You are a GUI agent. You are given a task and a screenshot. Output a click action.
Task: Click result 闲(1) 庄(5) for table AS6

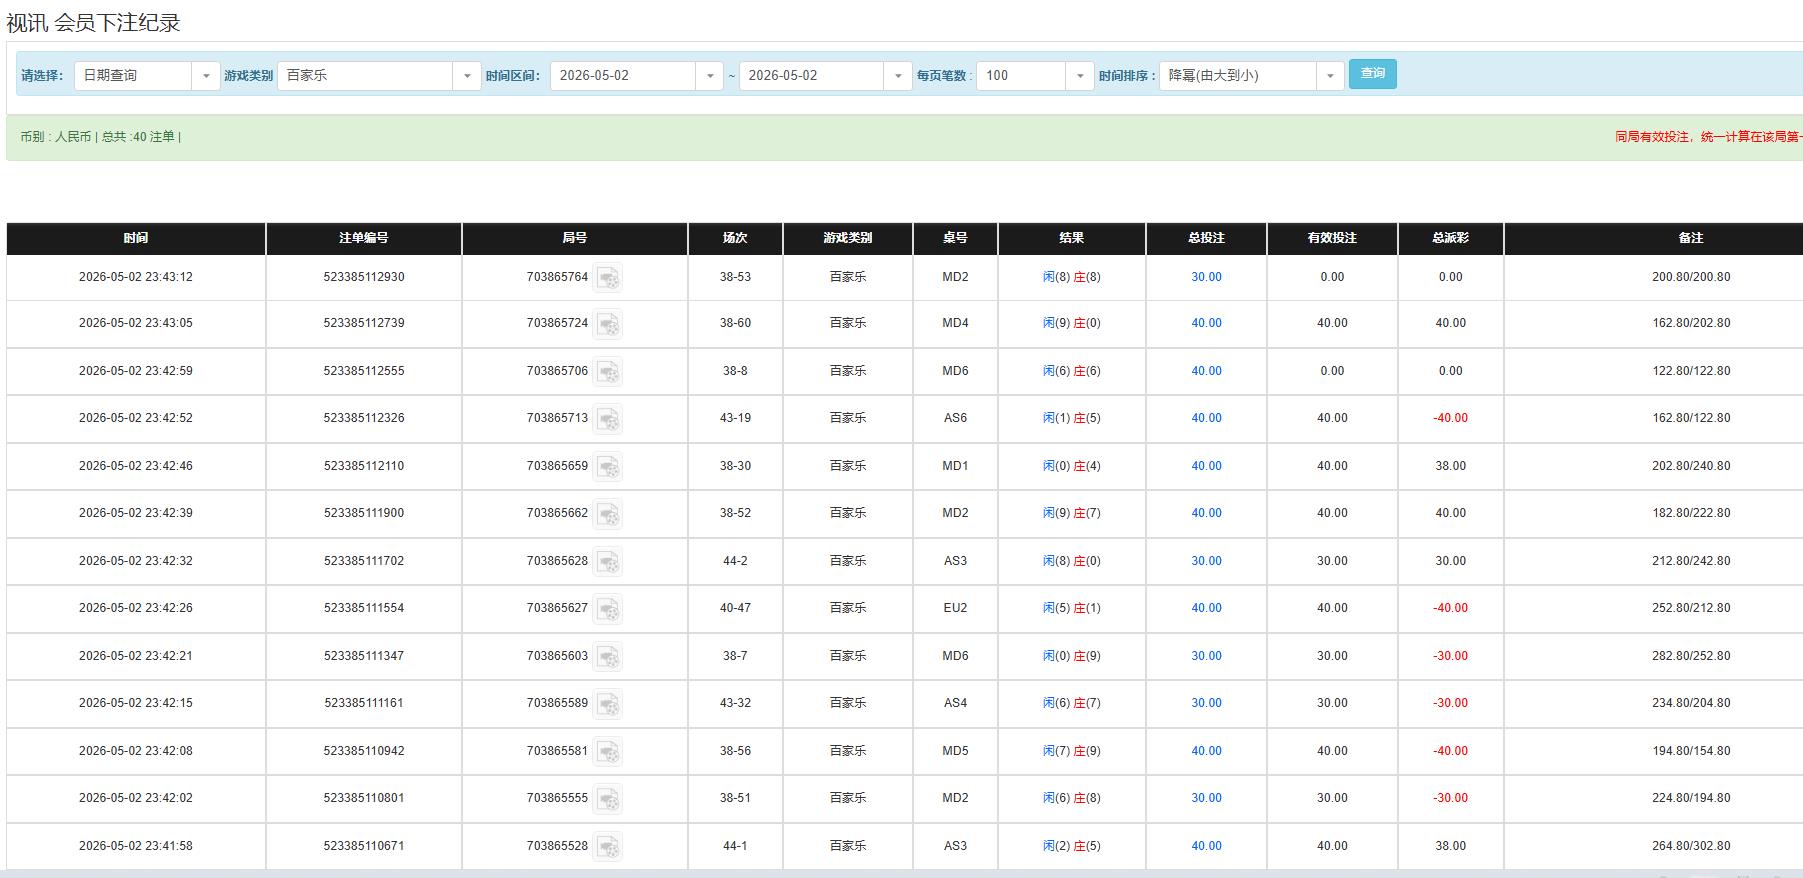click(1071, 418)
